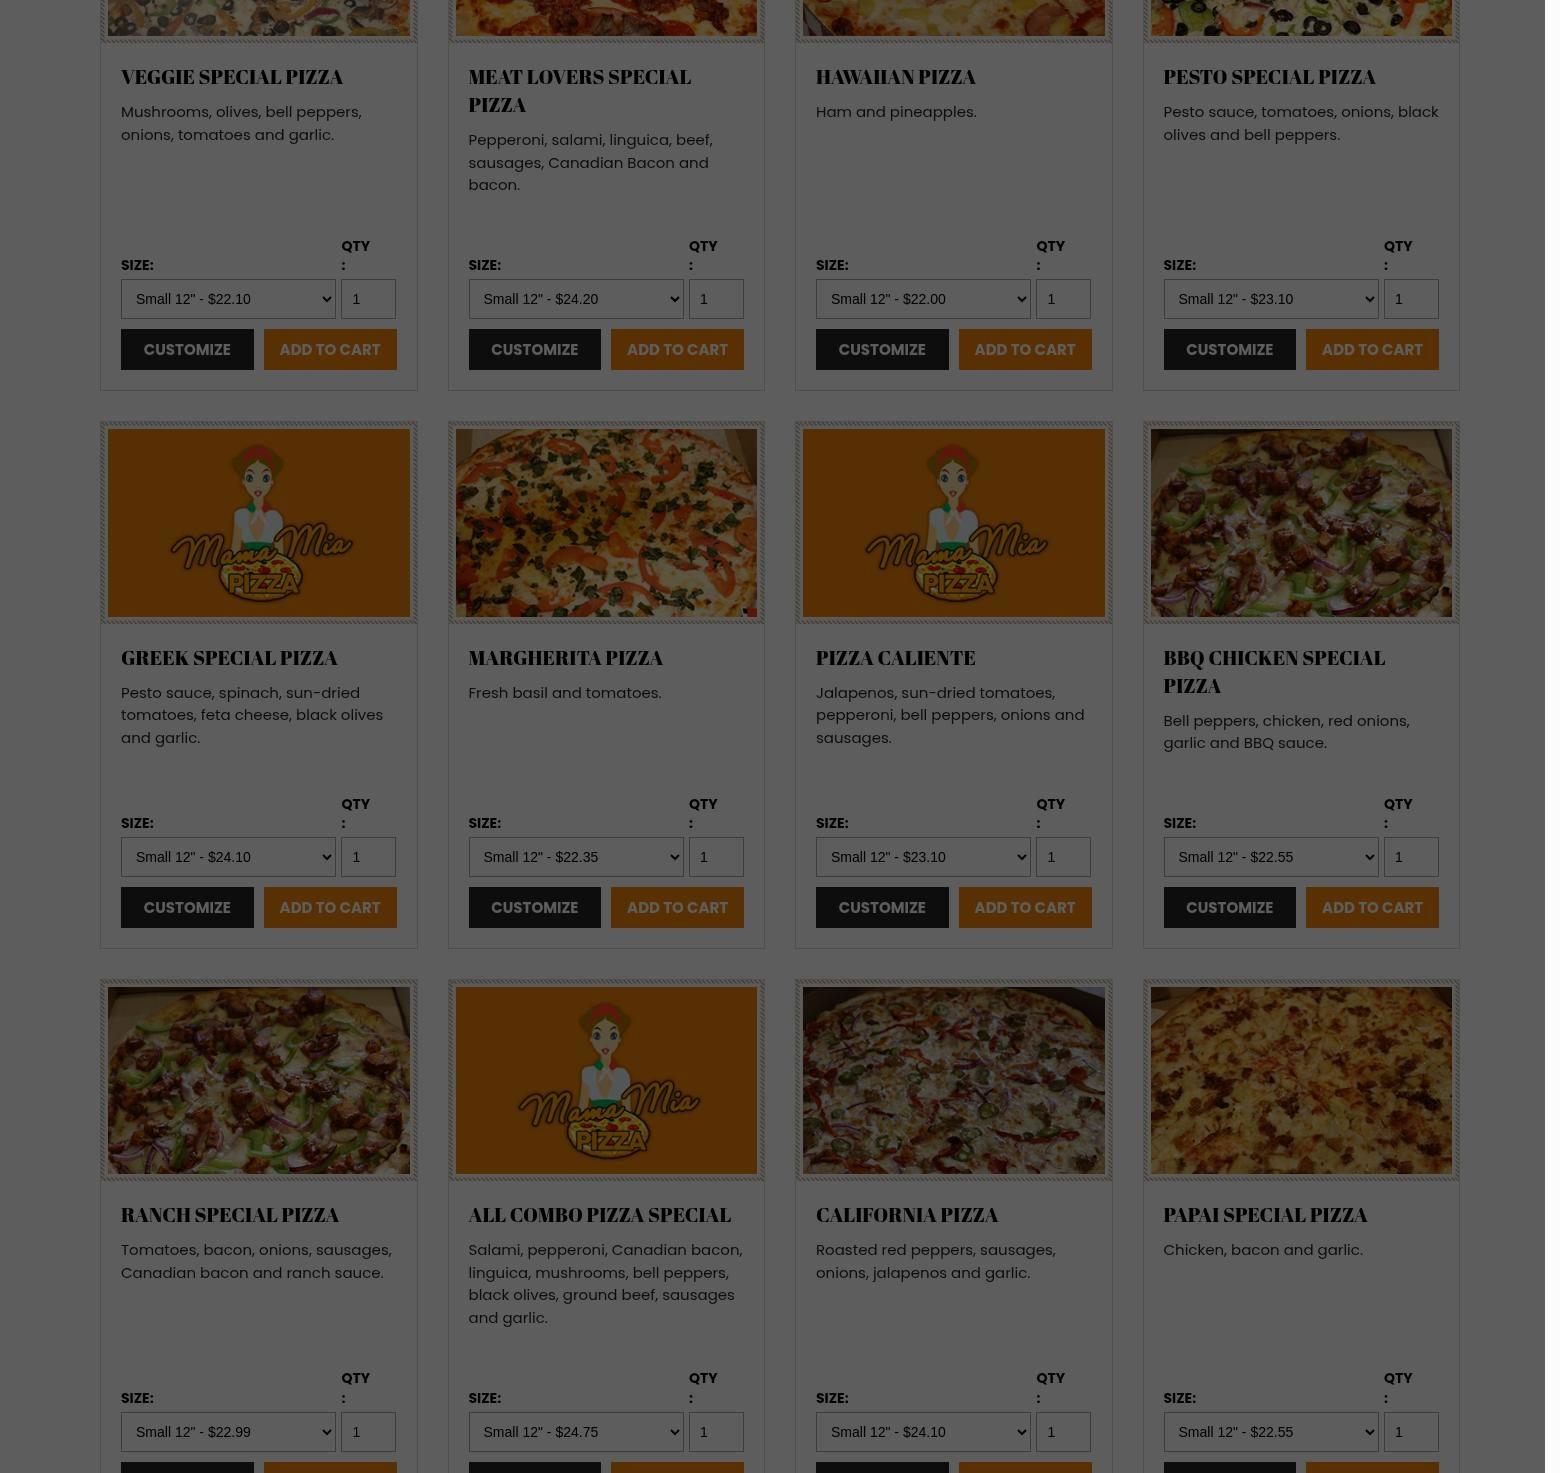This screenshot has height=1473, width=1560.
Task: Customize the Pizza Caliente
Action: point(882,908)
